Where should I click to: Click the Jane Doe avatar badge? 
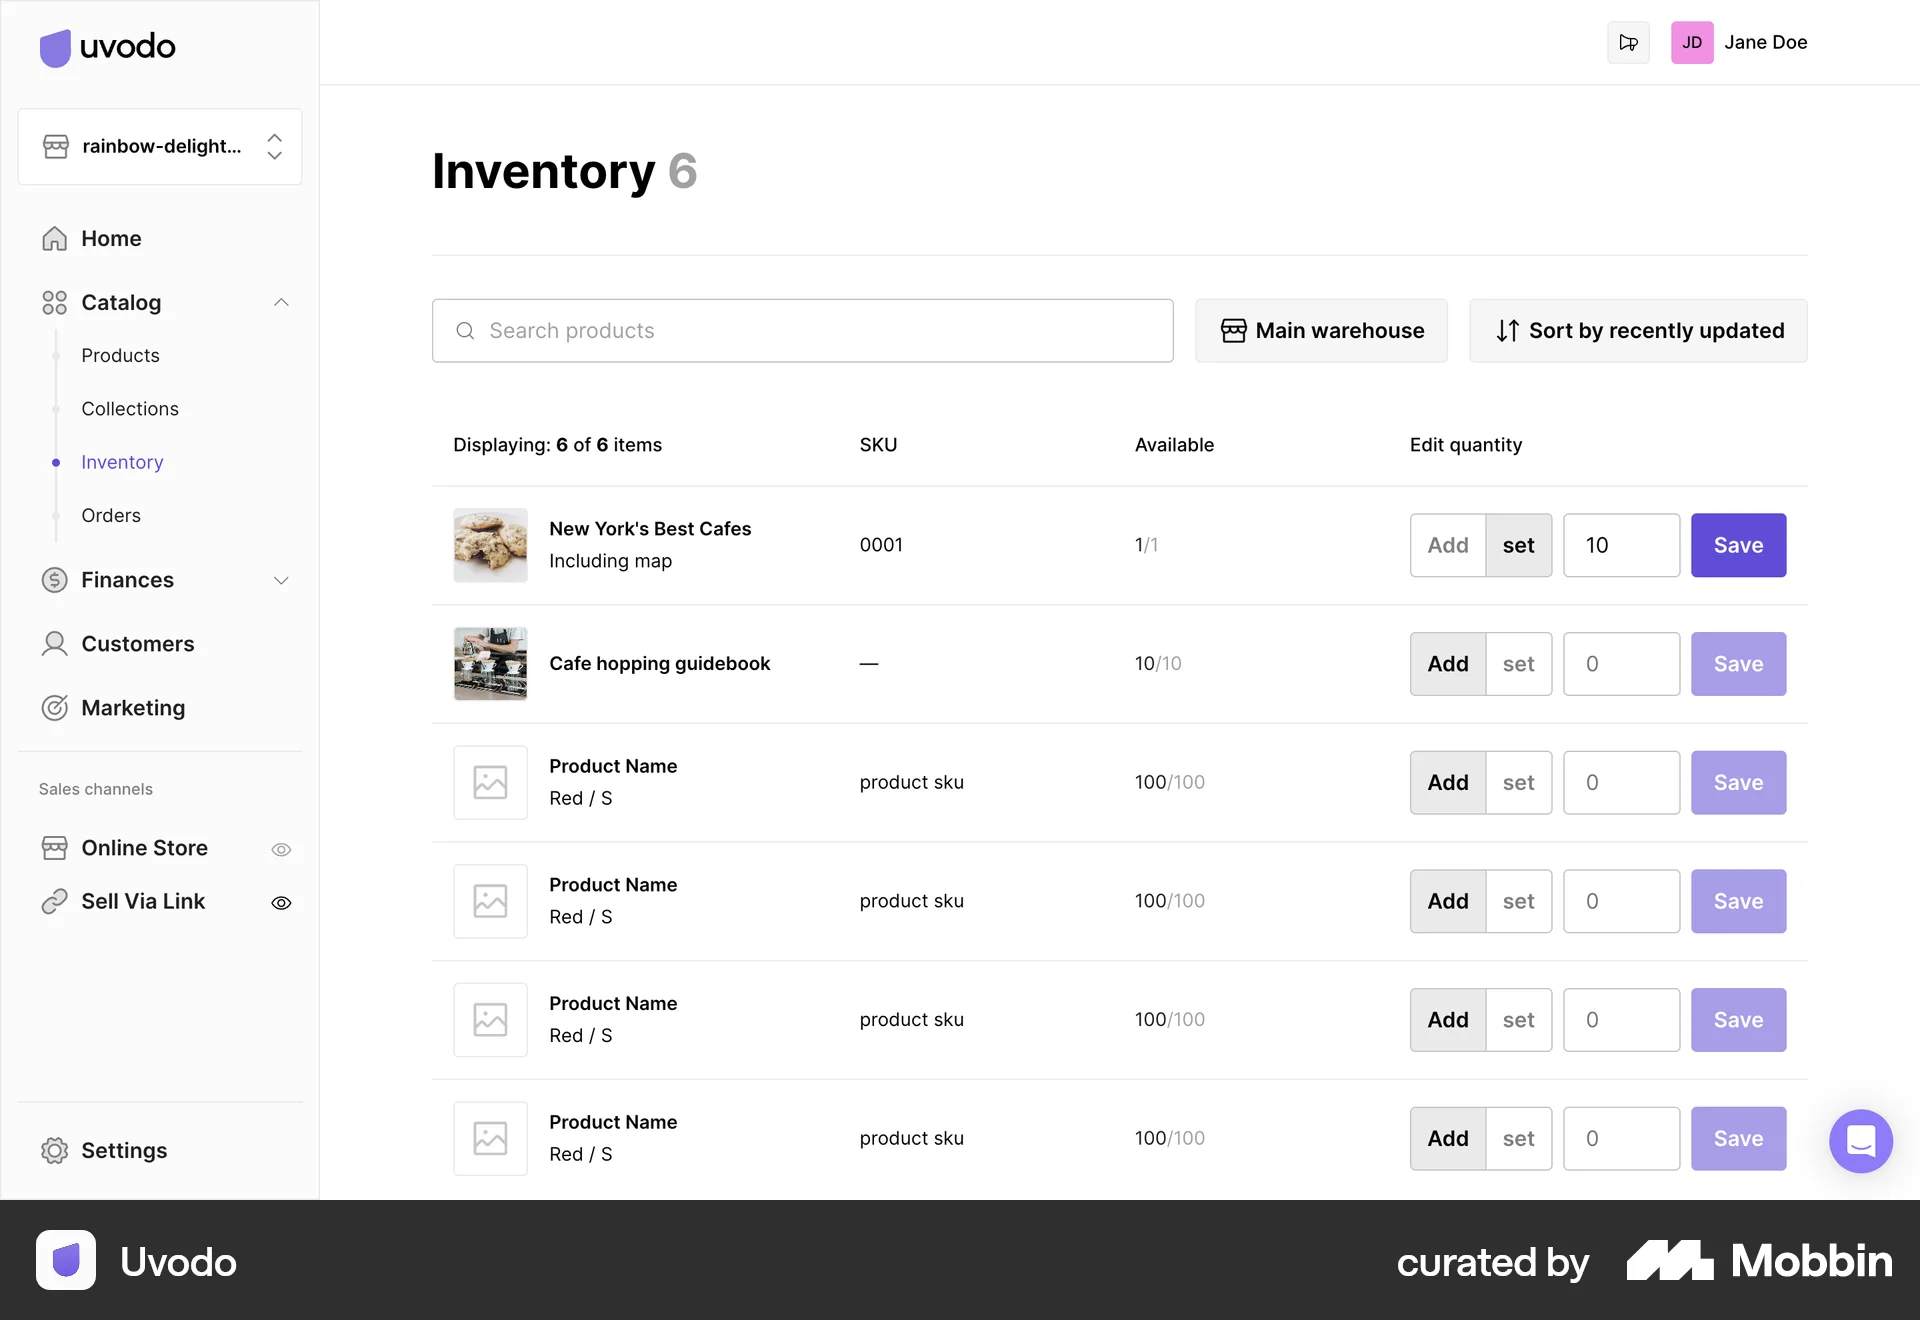click(x=1692, y=42)
